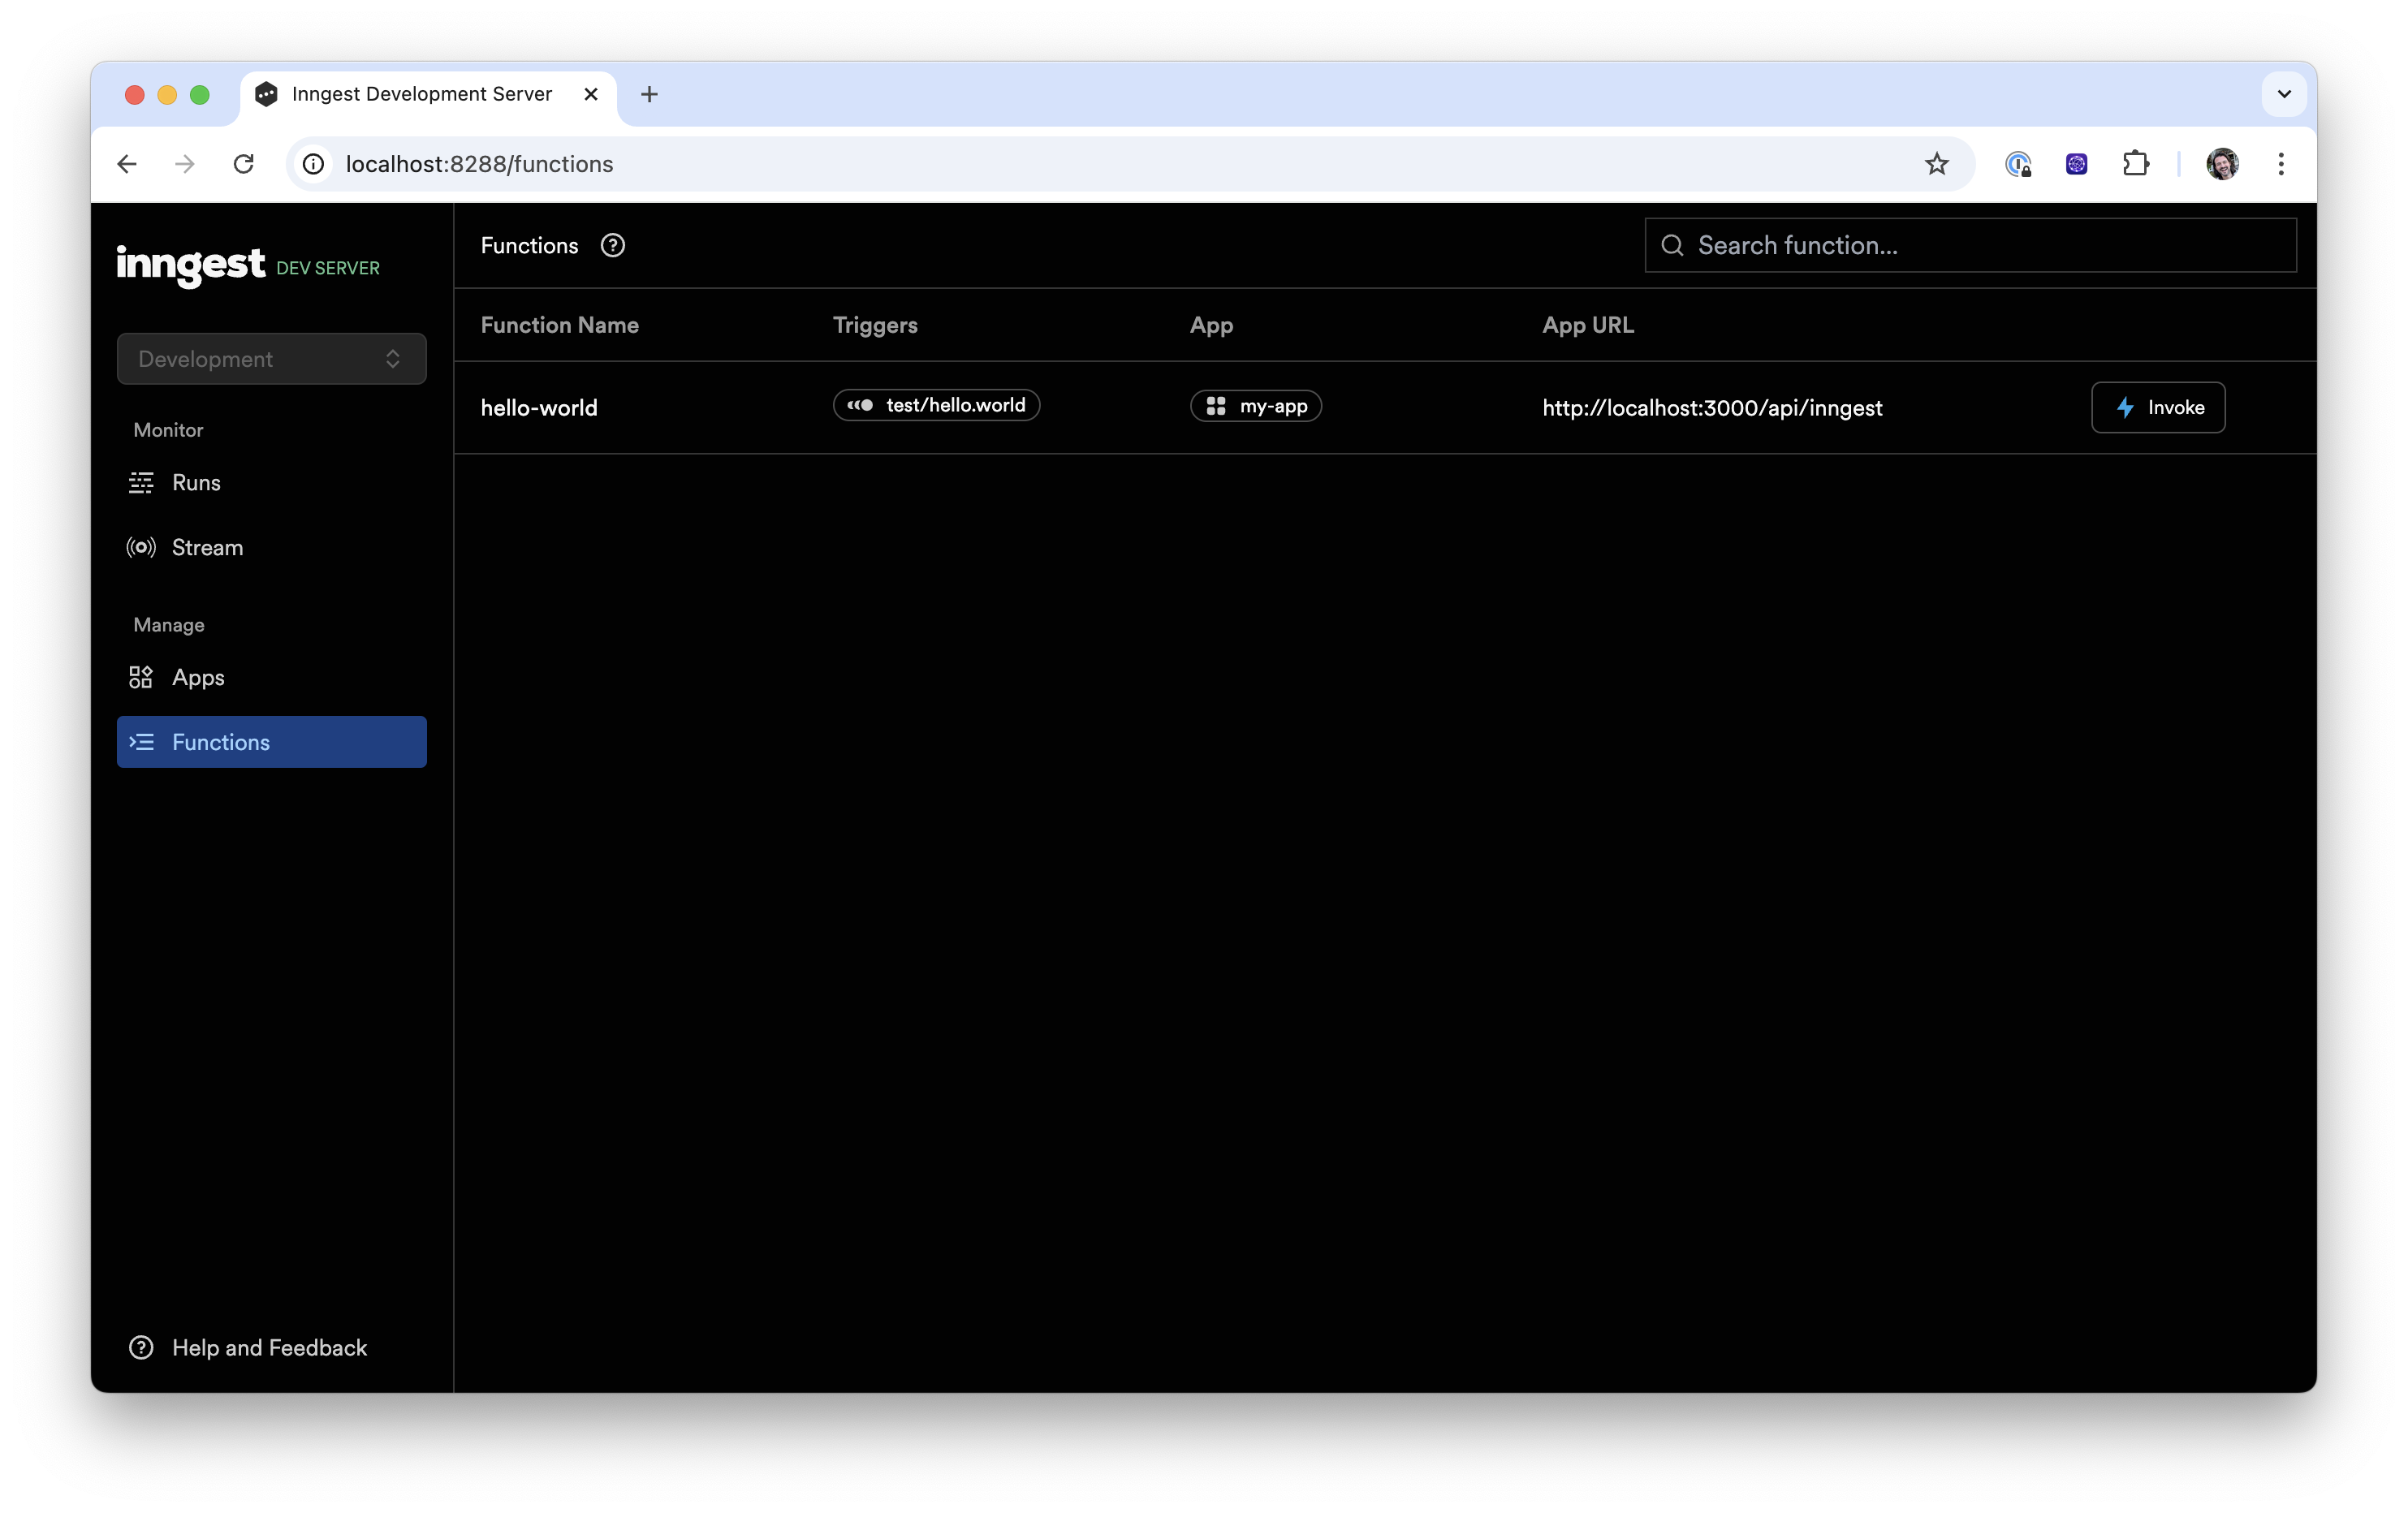Click the event trigger icon on test/hello.world badge
The width and height of the screenshot is (2408, 1513).
862,406
